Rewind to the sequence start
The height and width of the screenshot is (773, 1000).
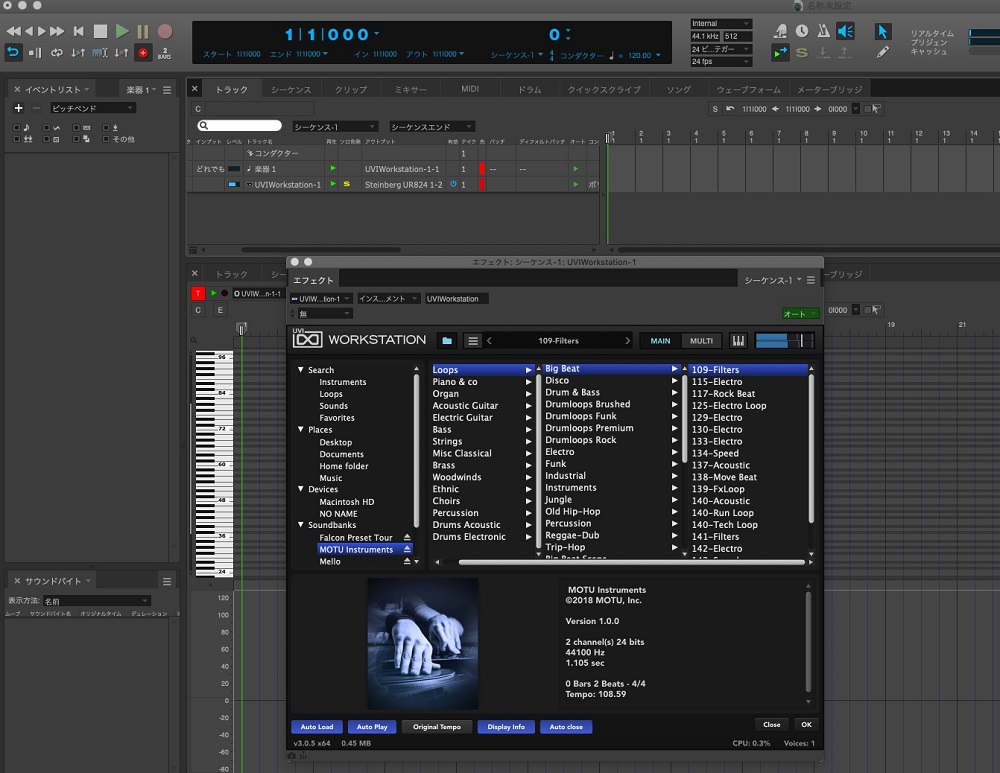pyautogui.click(x=78, y=31)
